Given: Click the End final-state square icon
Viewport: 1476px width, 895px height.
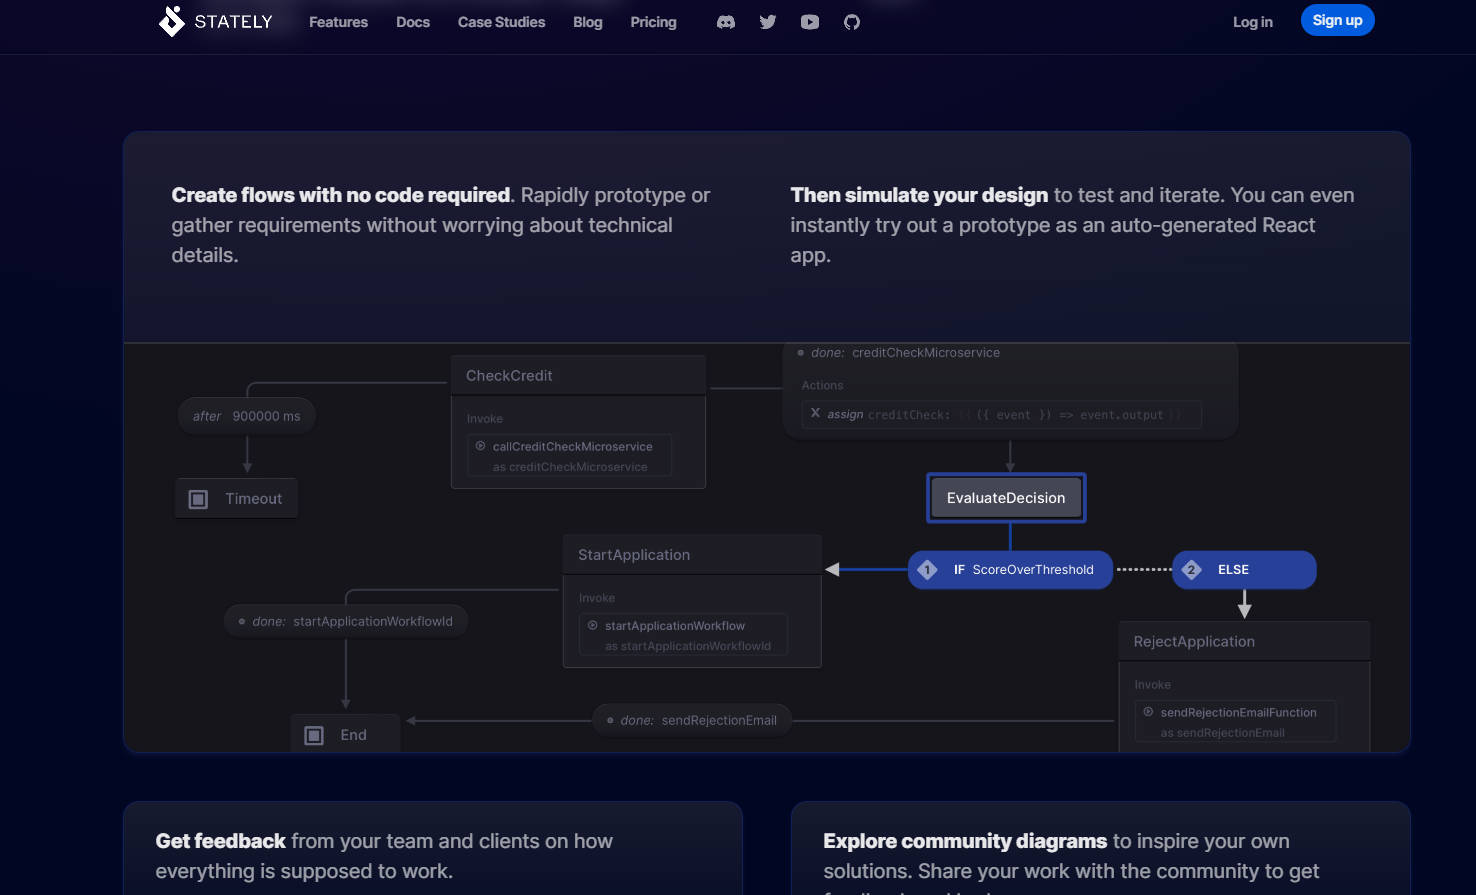Looking at the screenshot, I should click(314, 735).
